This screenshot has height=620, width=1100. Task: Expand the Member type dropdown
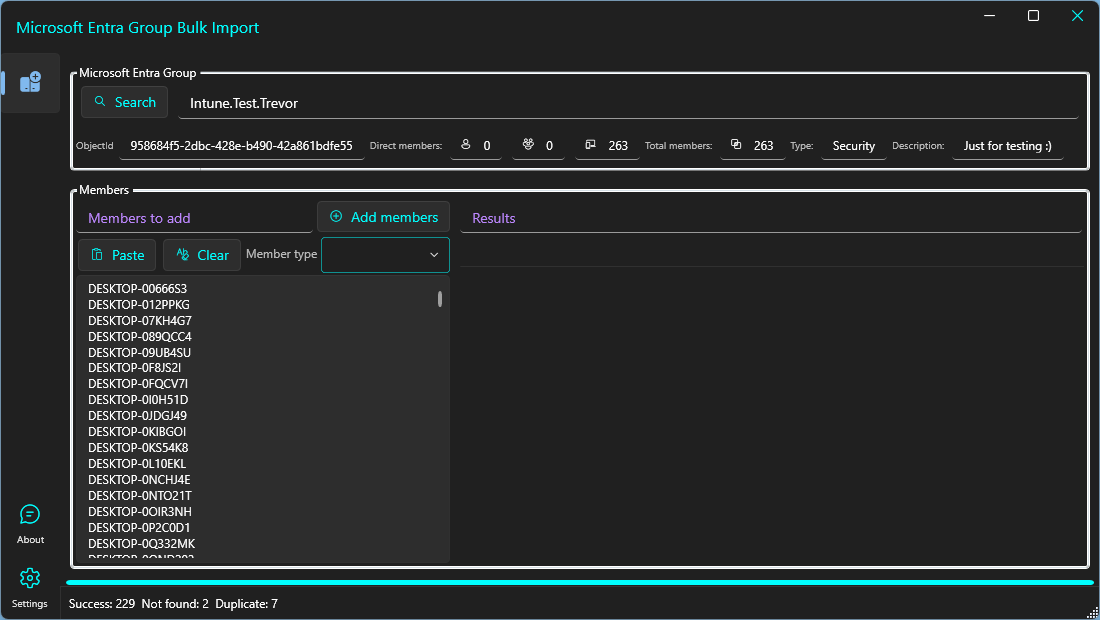pos(385,255)
